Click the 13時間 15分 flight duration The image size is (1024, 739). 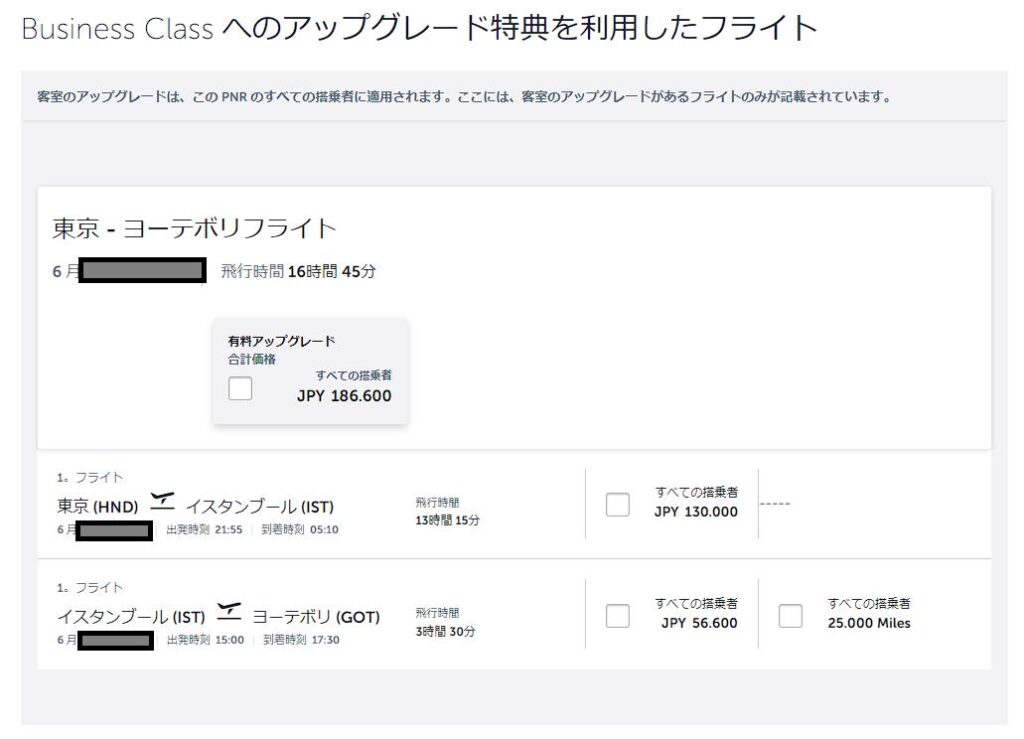447,520
